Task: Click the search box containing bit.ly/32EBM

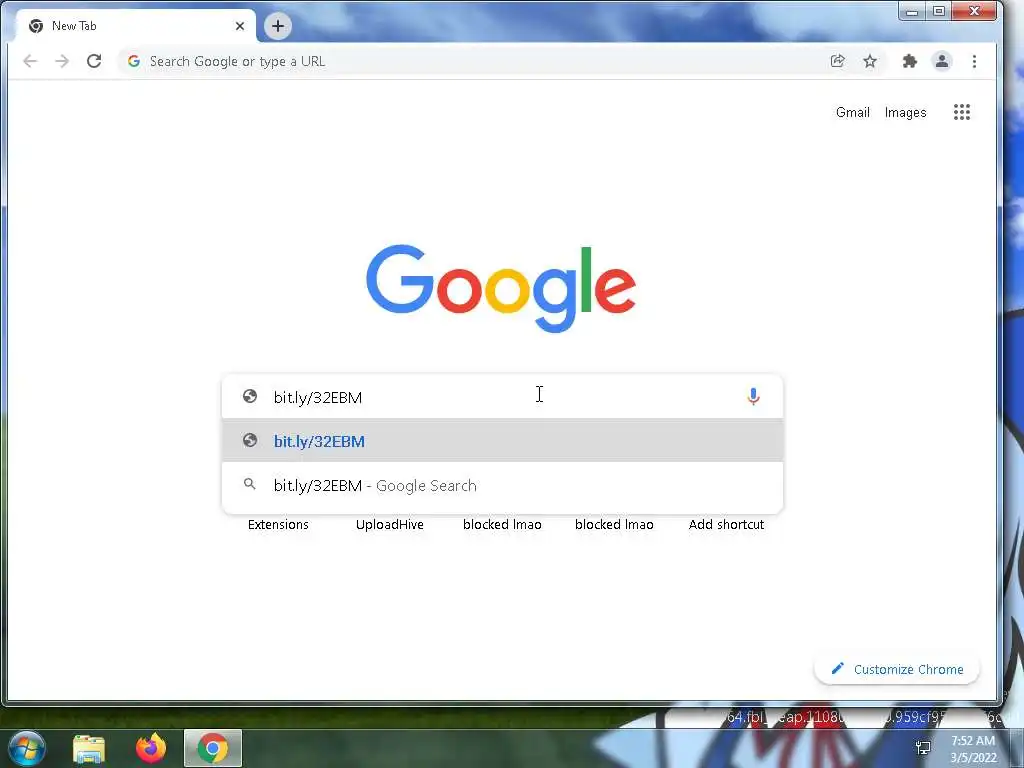Action: pyautogui.click(x=502, y=396)
